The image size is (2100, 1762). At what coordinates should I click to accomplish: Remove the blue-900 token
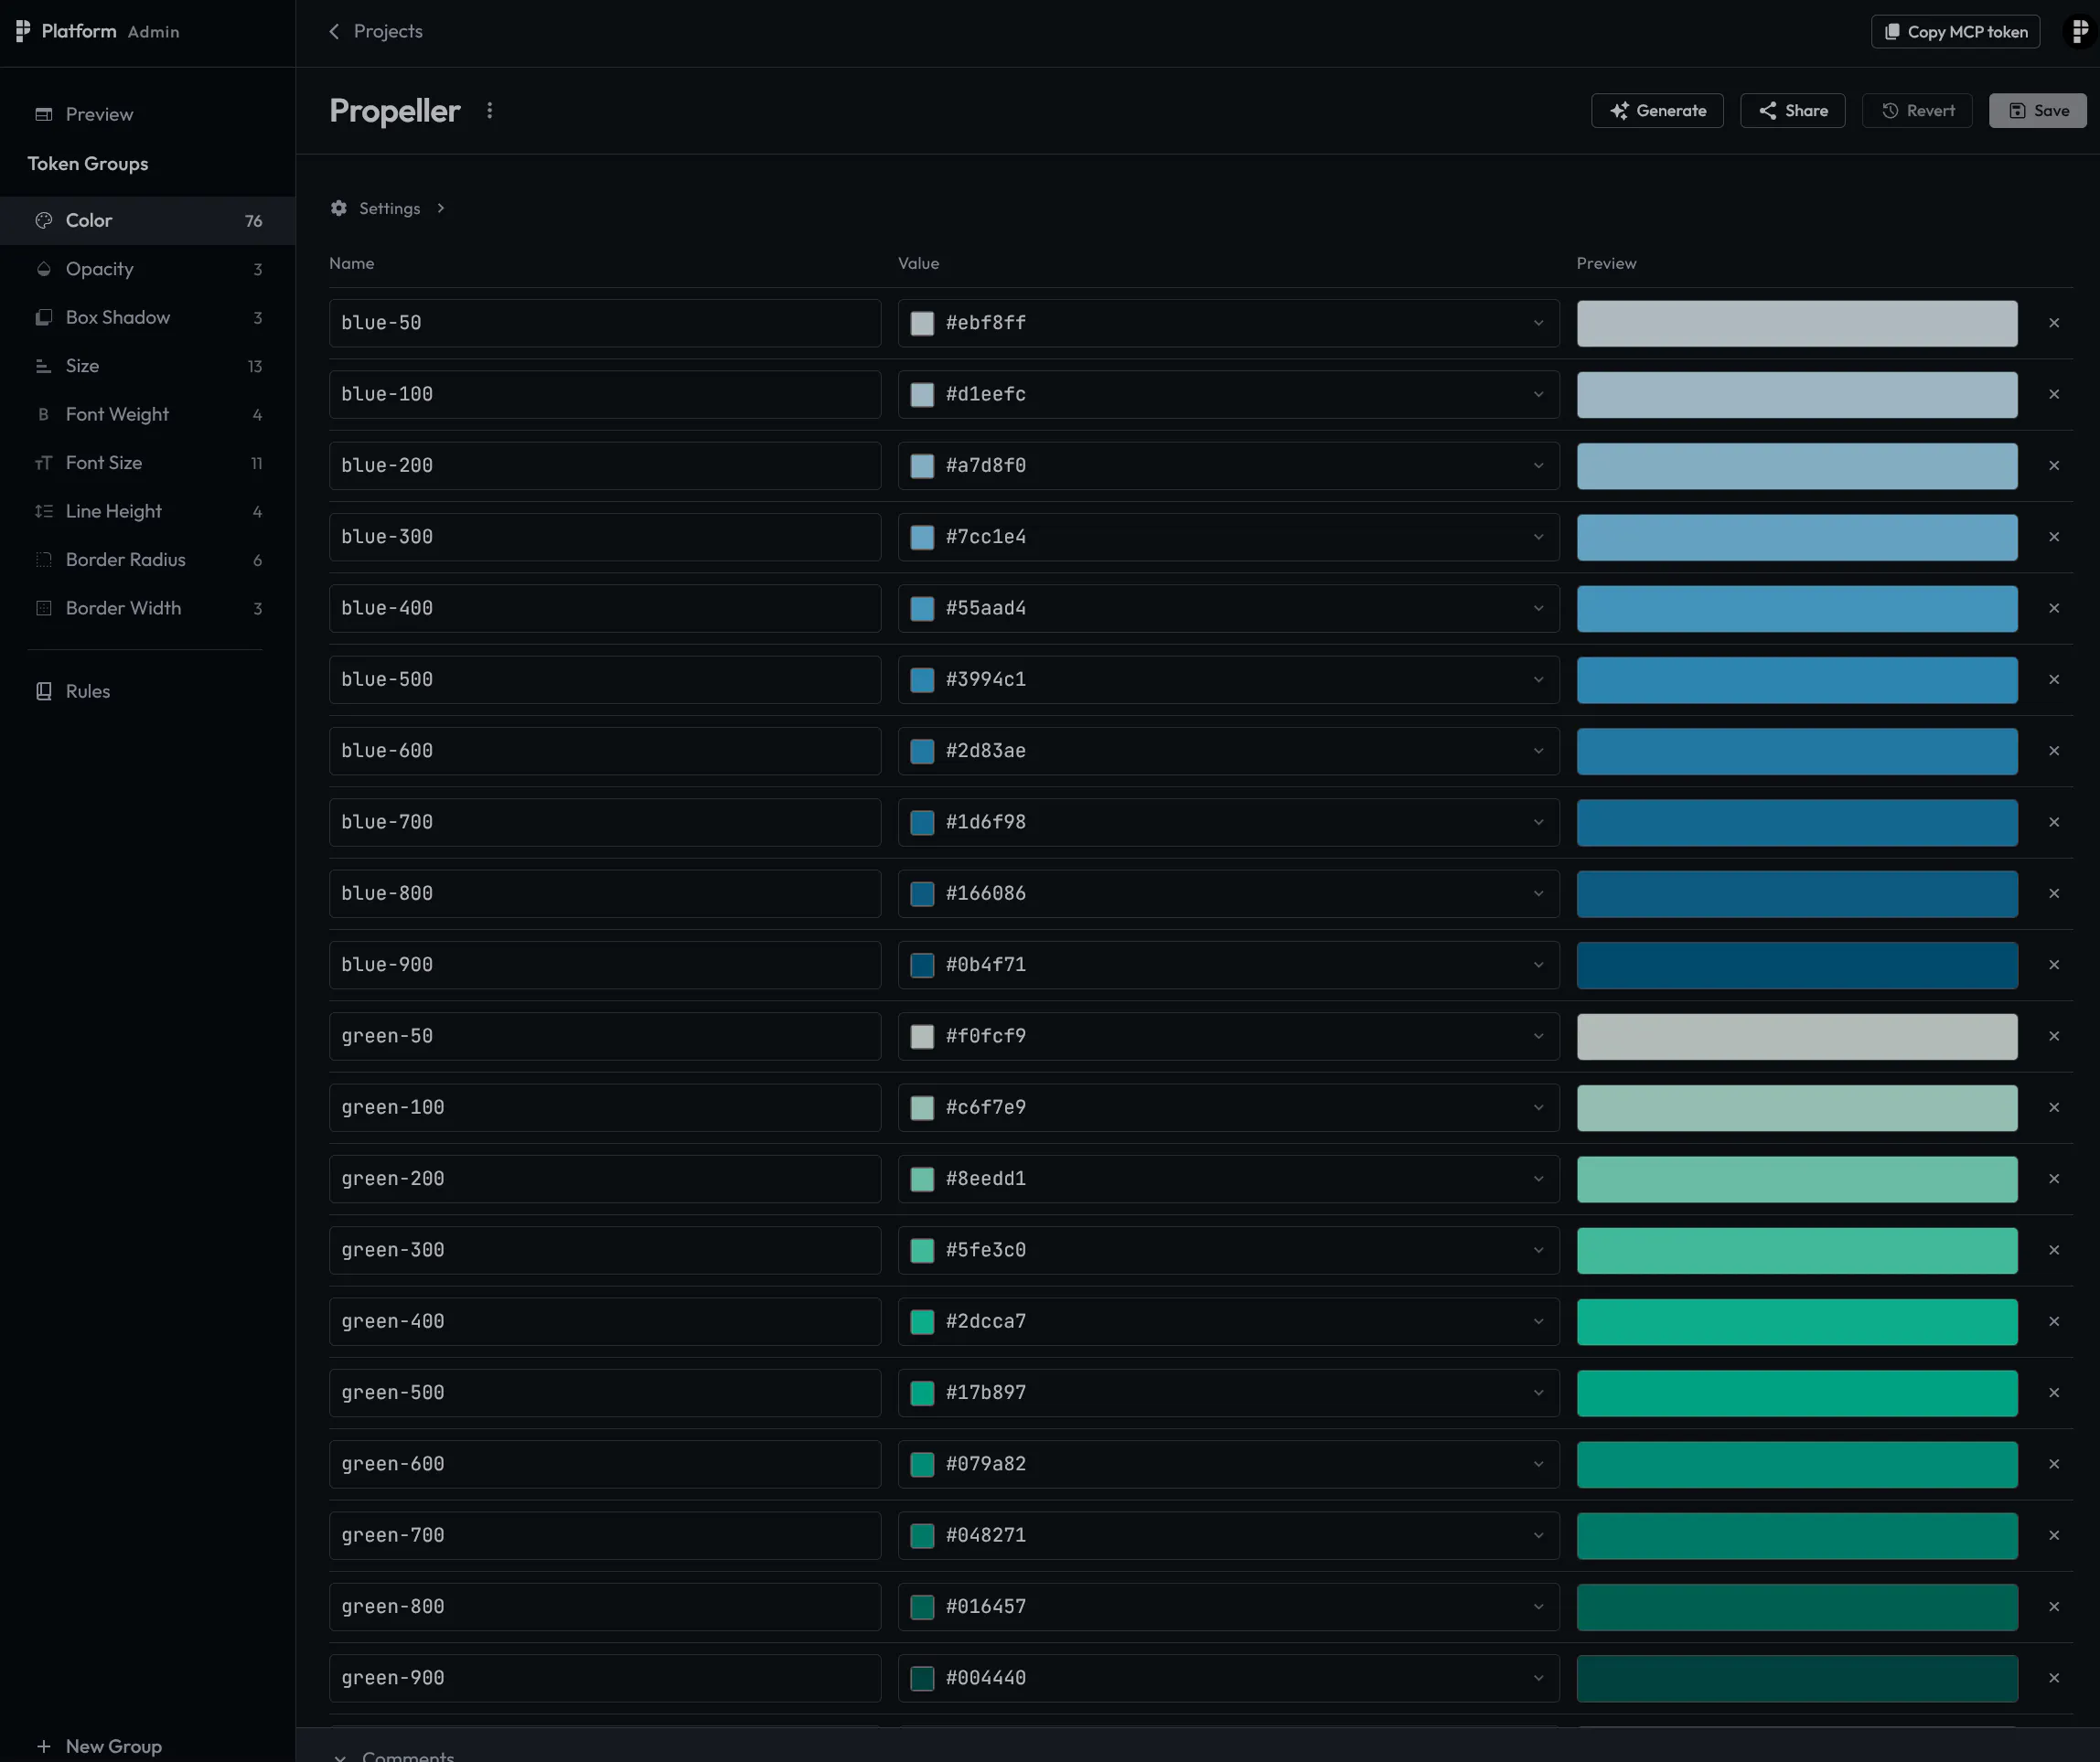point(2054,965)
